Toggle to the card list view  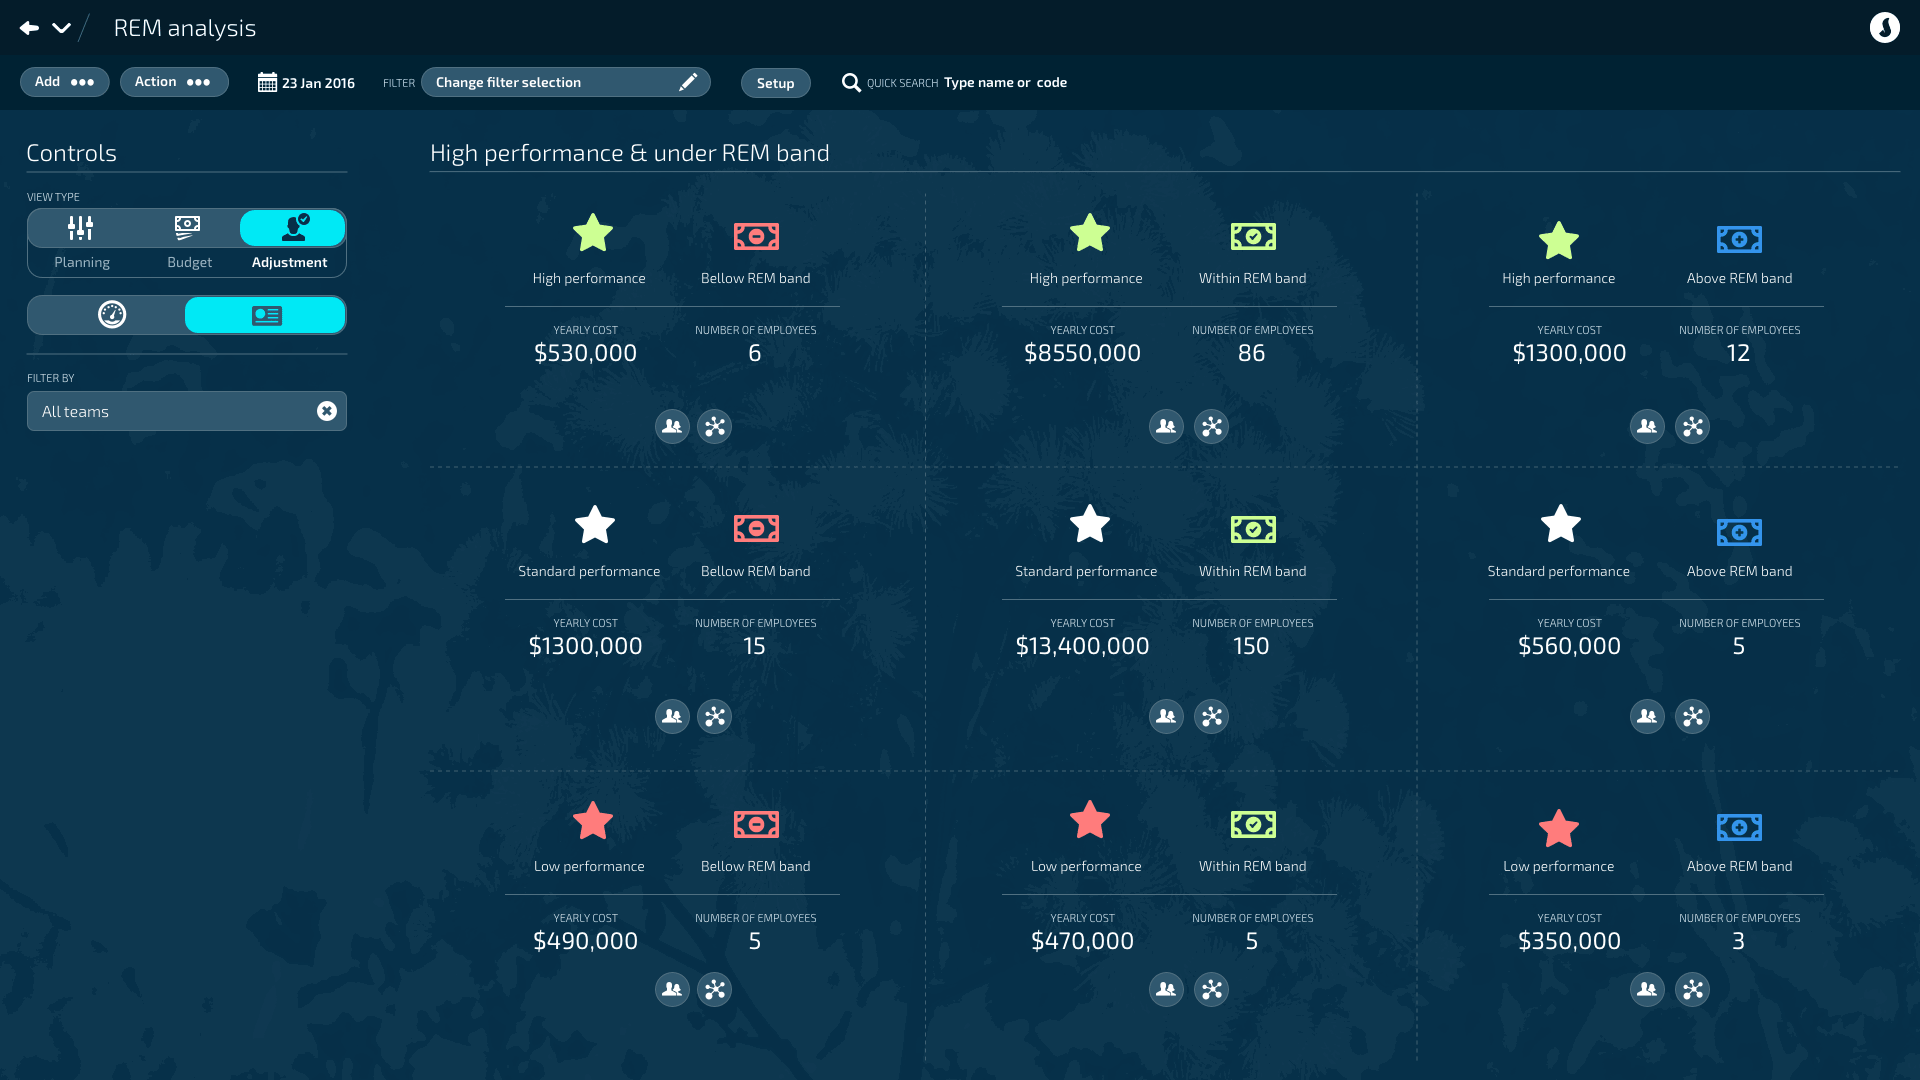[266, 316]
